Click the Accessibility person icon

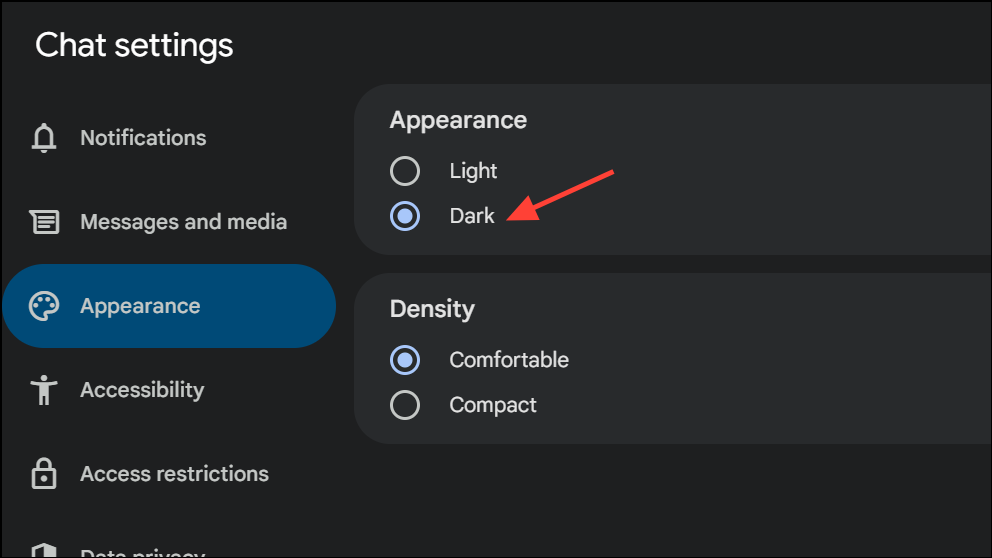[44, 390]
